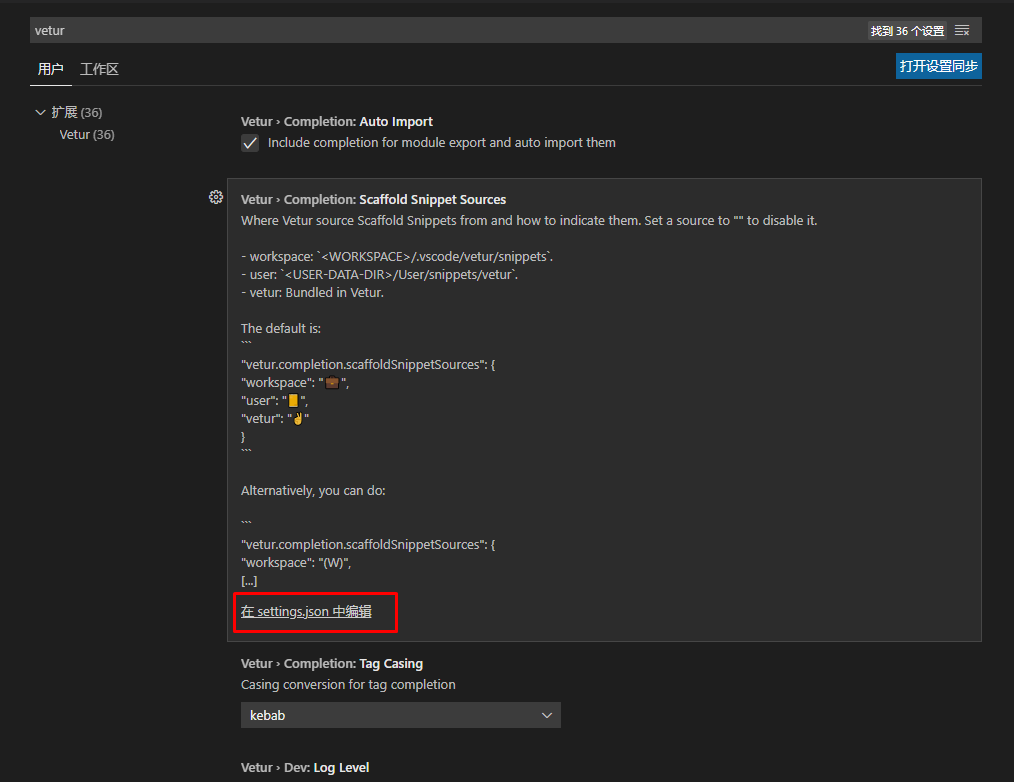Viewport: 1014px width, 782px height.
Task: Click the Completion: Auto Import setting title
Action: (336, 122)
